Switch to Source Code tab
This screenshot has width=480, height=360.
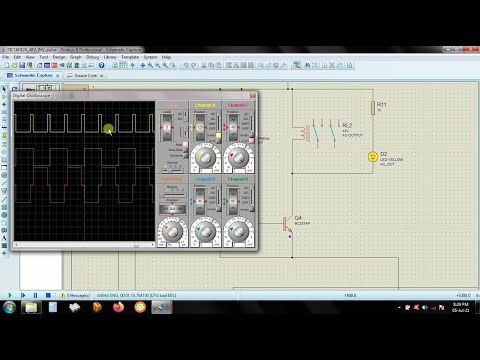coord(85,76)
